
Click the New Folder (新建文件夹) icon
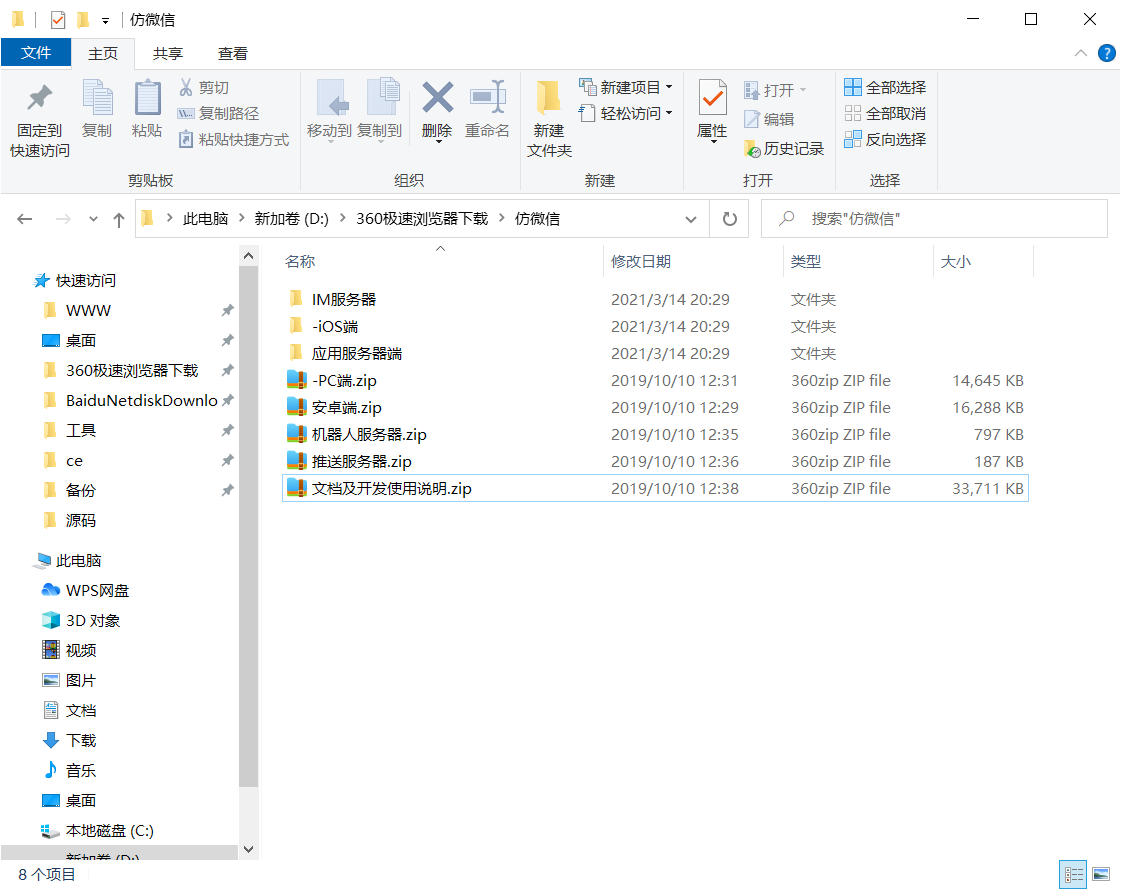click(548, 98)
